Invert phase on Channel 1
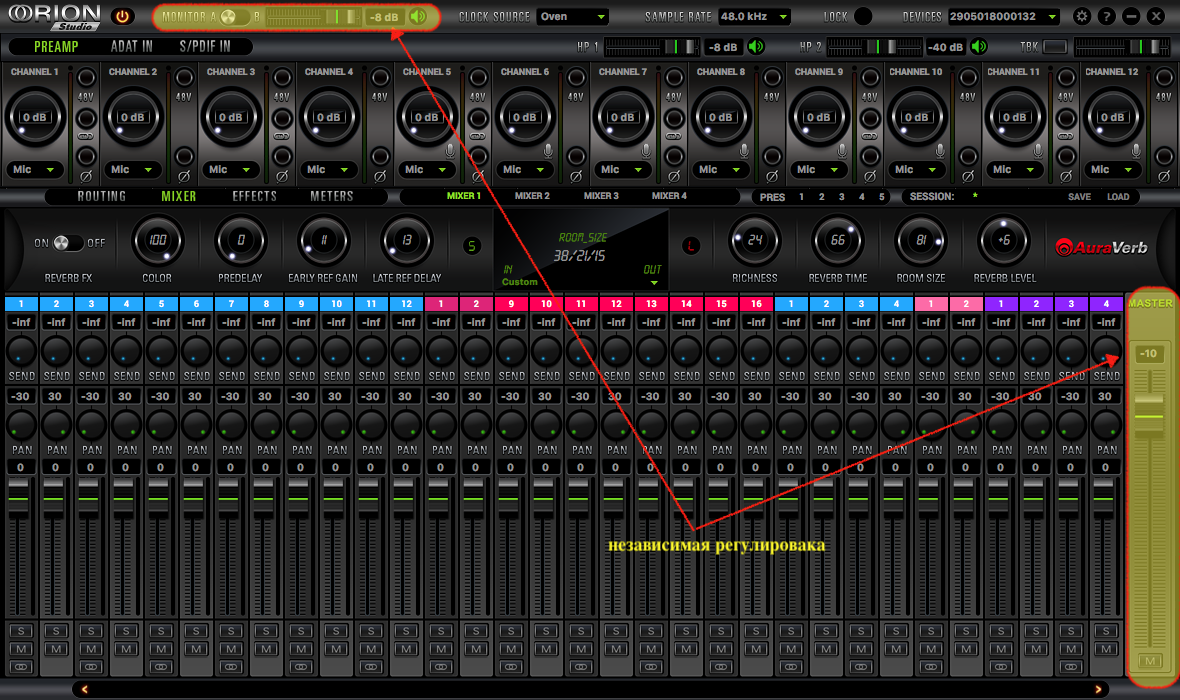Image resolution: width=1180 pixels, height=700 pixels. (86, 176)
